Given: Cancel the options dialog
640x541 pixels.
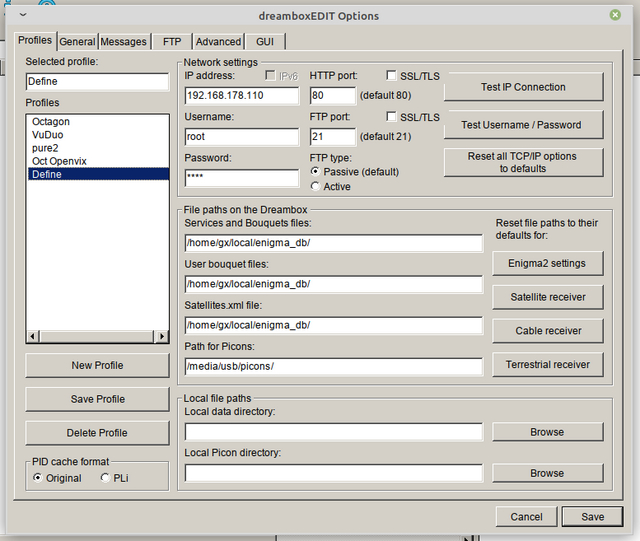Looking at the screenshot, I should (527, 517).
